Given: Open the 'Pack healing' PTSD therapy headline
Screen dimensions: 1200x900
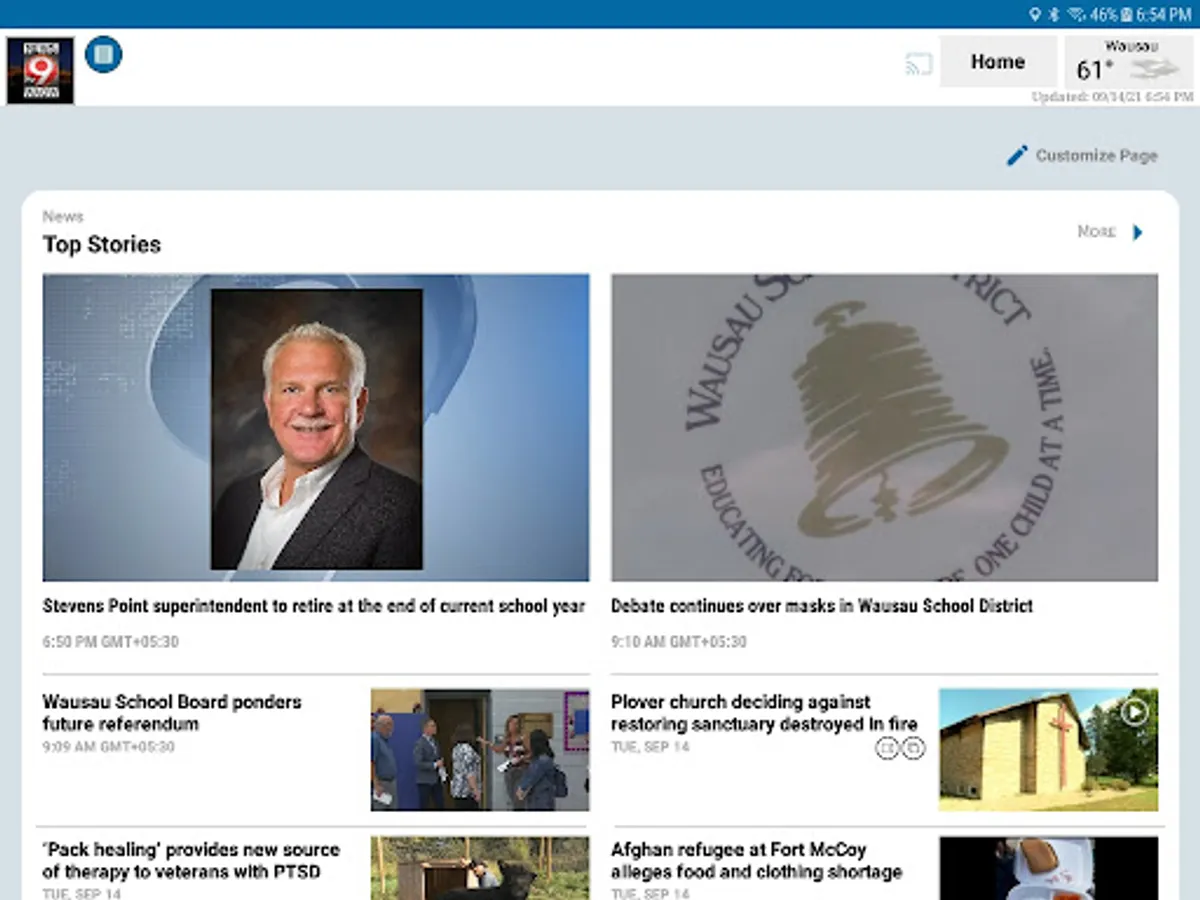Looking at the screenshot, I should click(x=191, y=861).
